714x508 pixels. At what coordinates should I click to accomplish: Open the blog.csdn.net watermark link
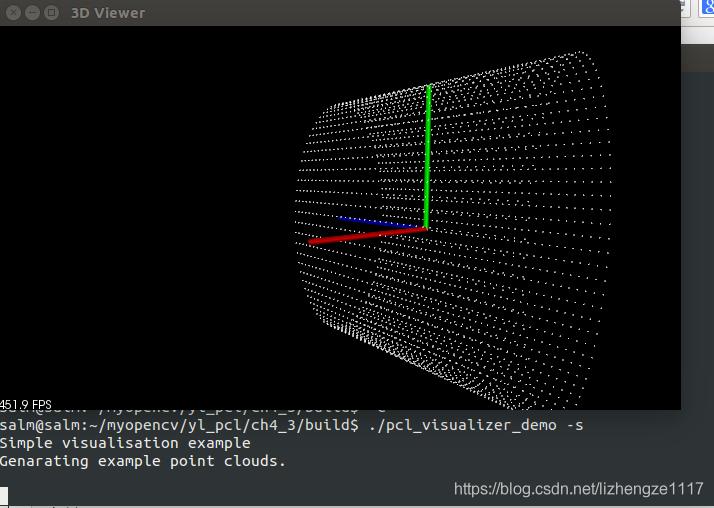pyautogui.click(x=578, y=489)
